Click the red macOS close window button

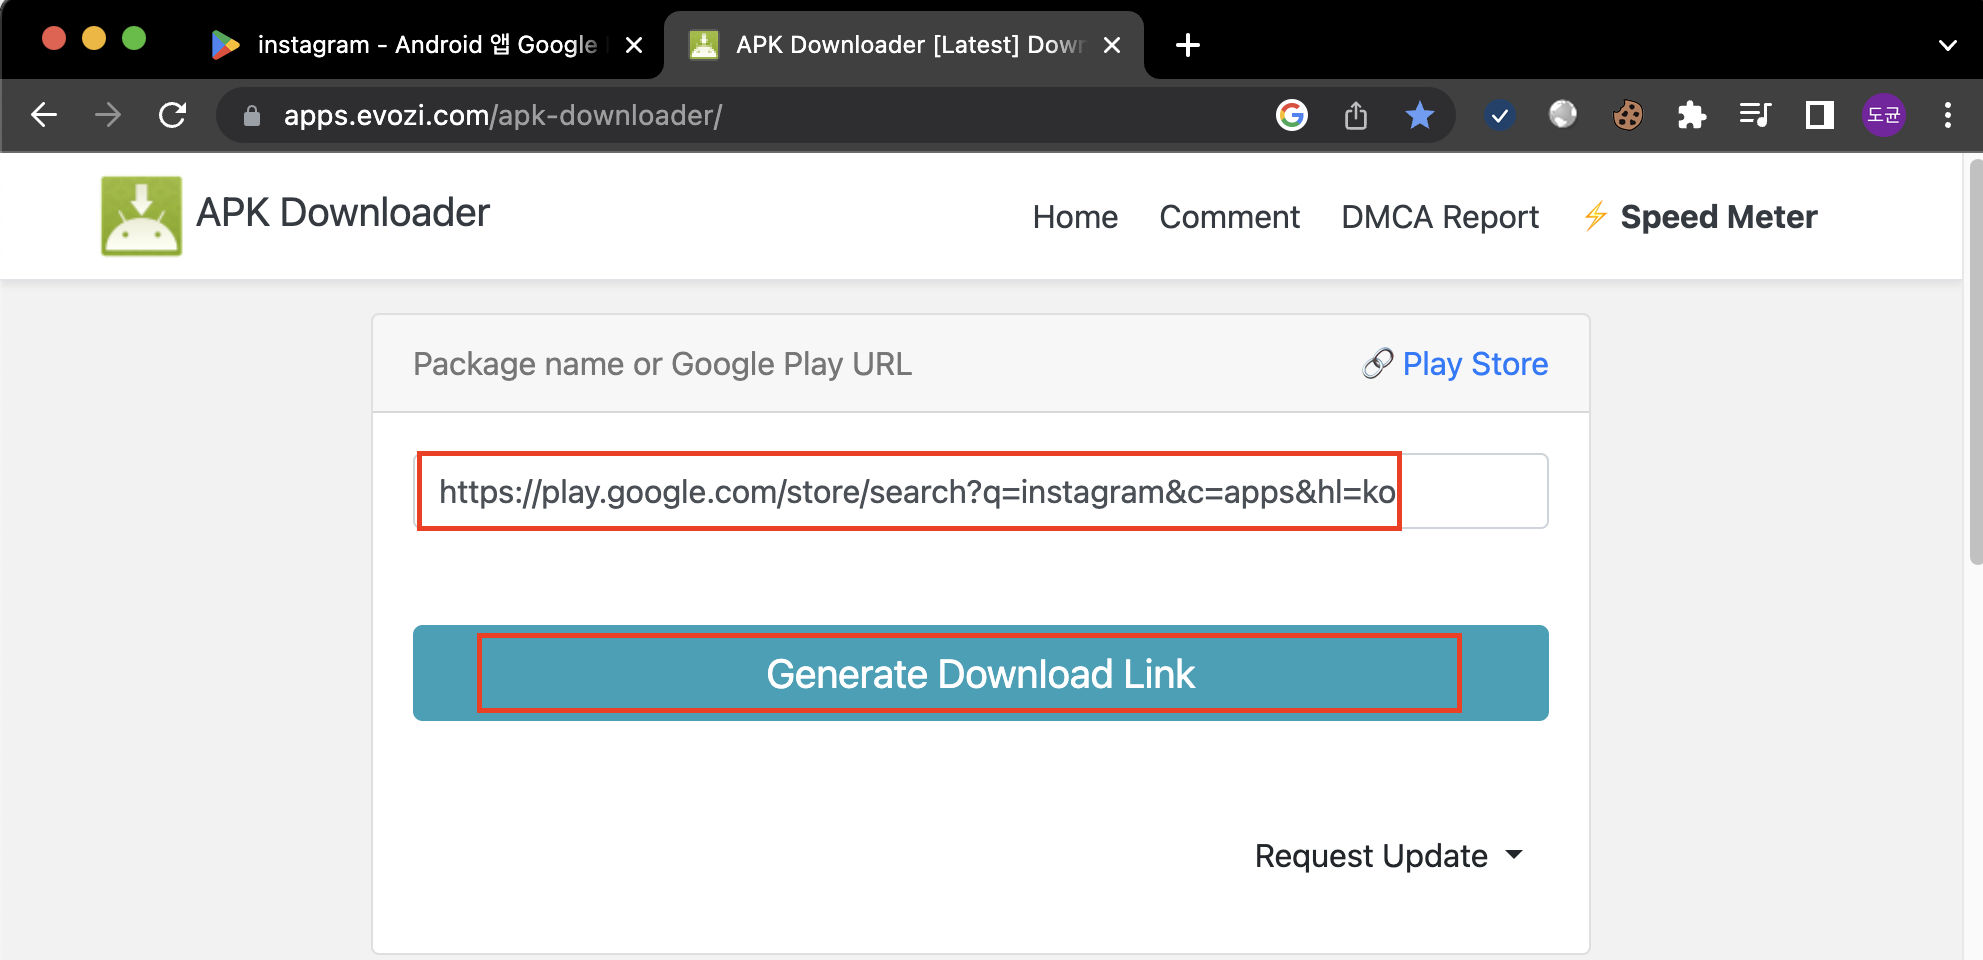point(54,38)
